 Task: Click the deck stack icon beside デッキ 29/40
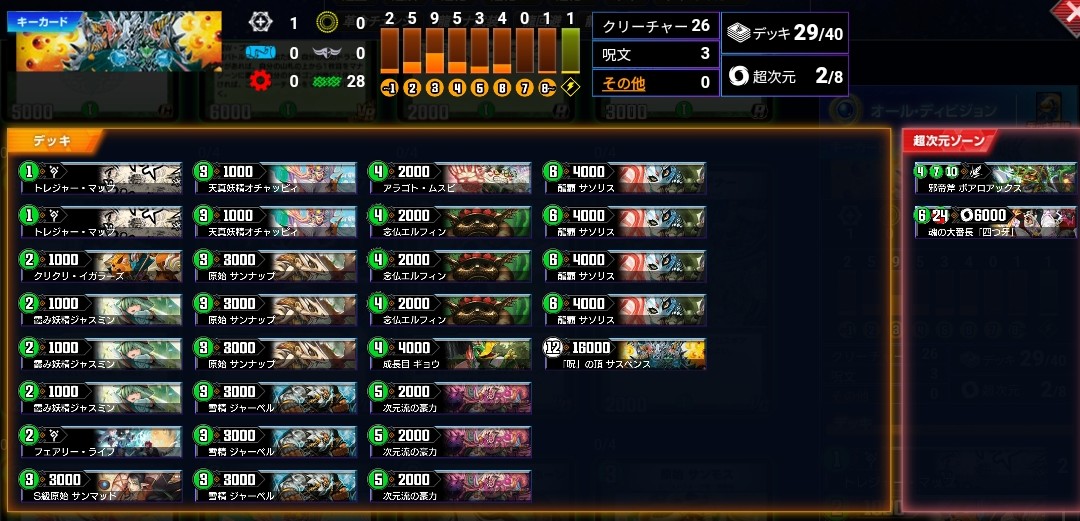[741, 33]
